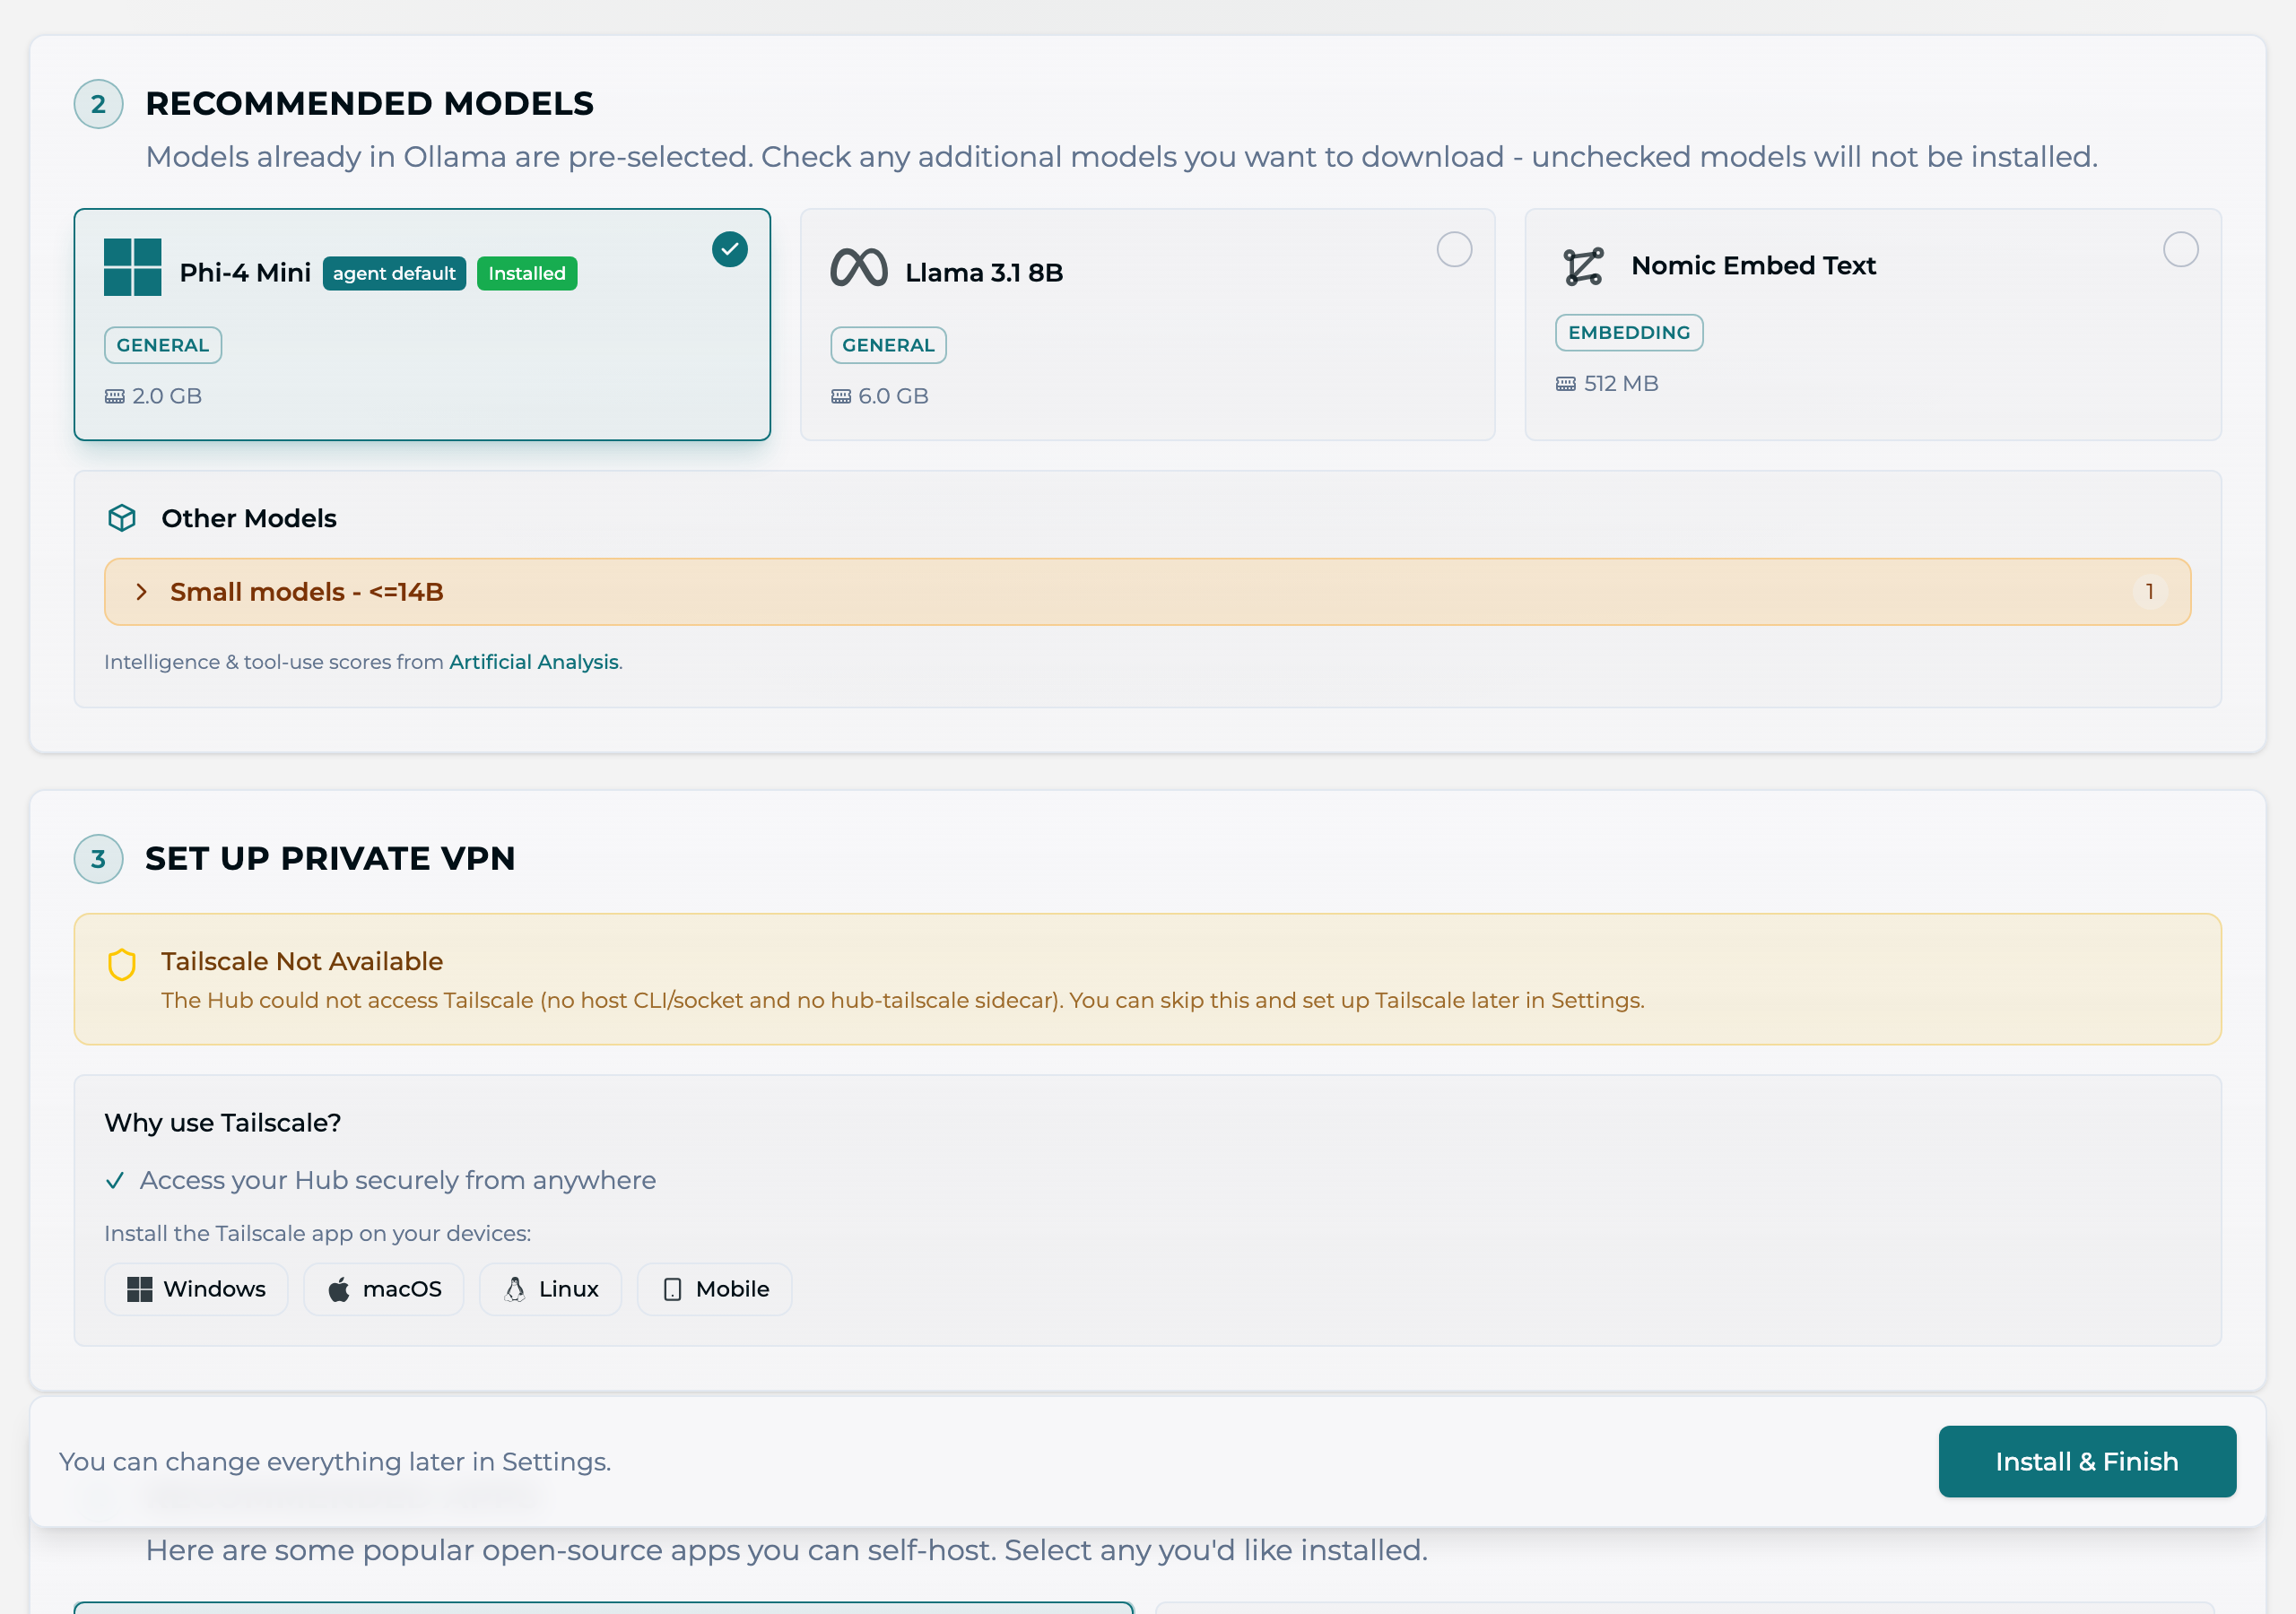Click the Windows logo icon in Tailscale installs
2296x1614 pixels.
(140, 1289)
